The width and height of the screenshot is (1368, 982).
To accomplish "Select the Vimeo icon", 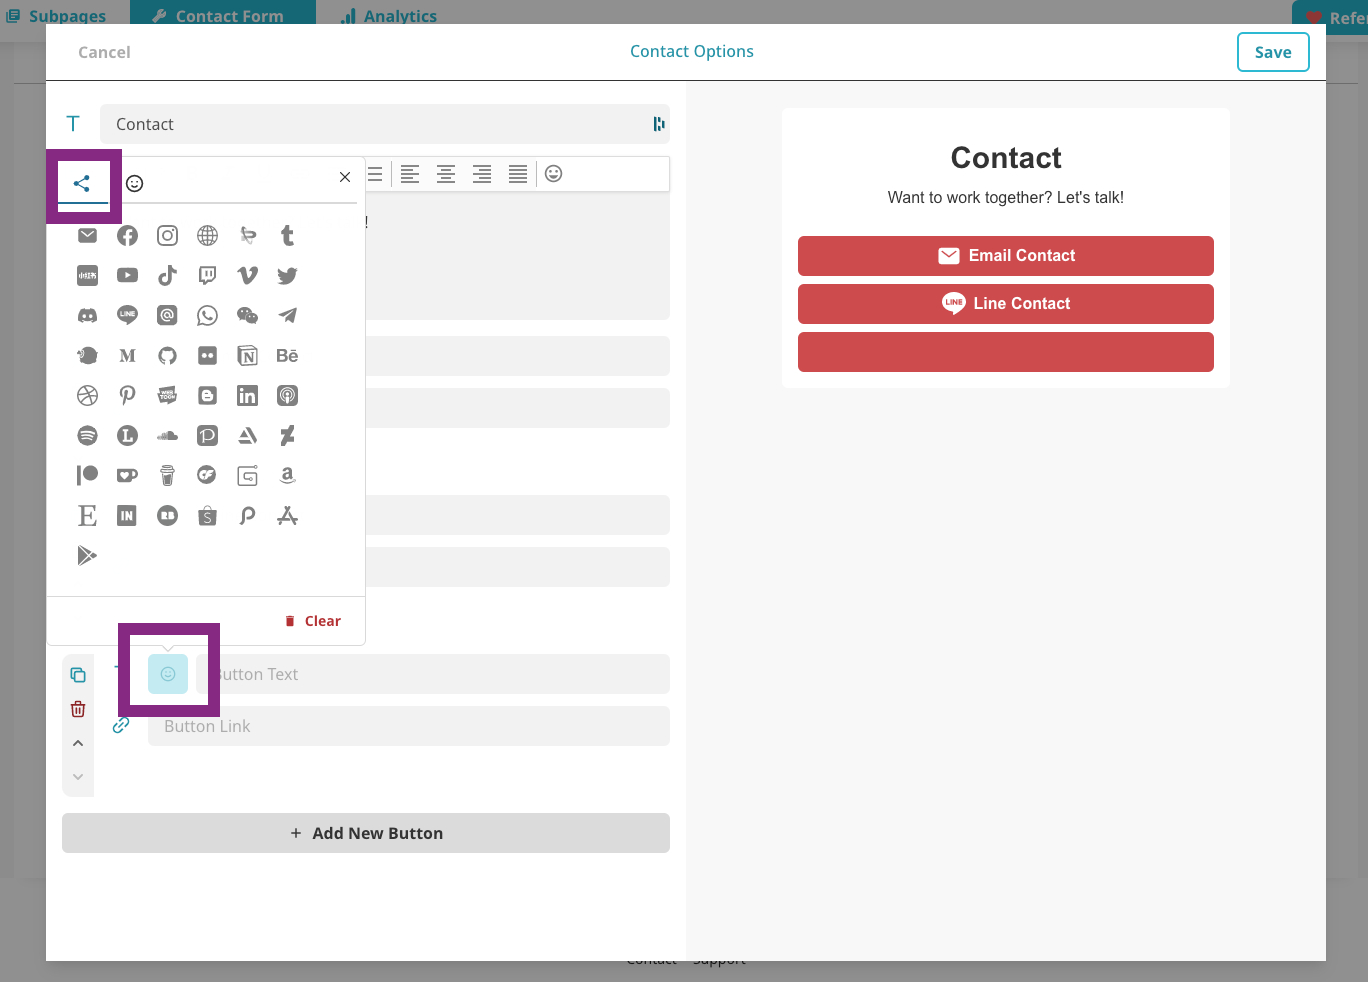I will (248, 276).
